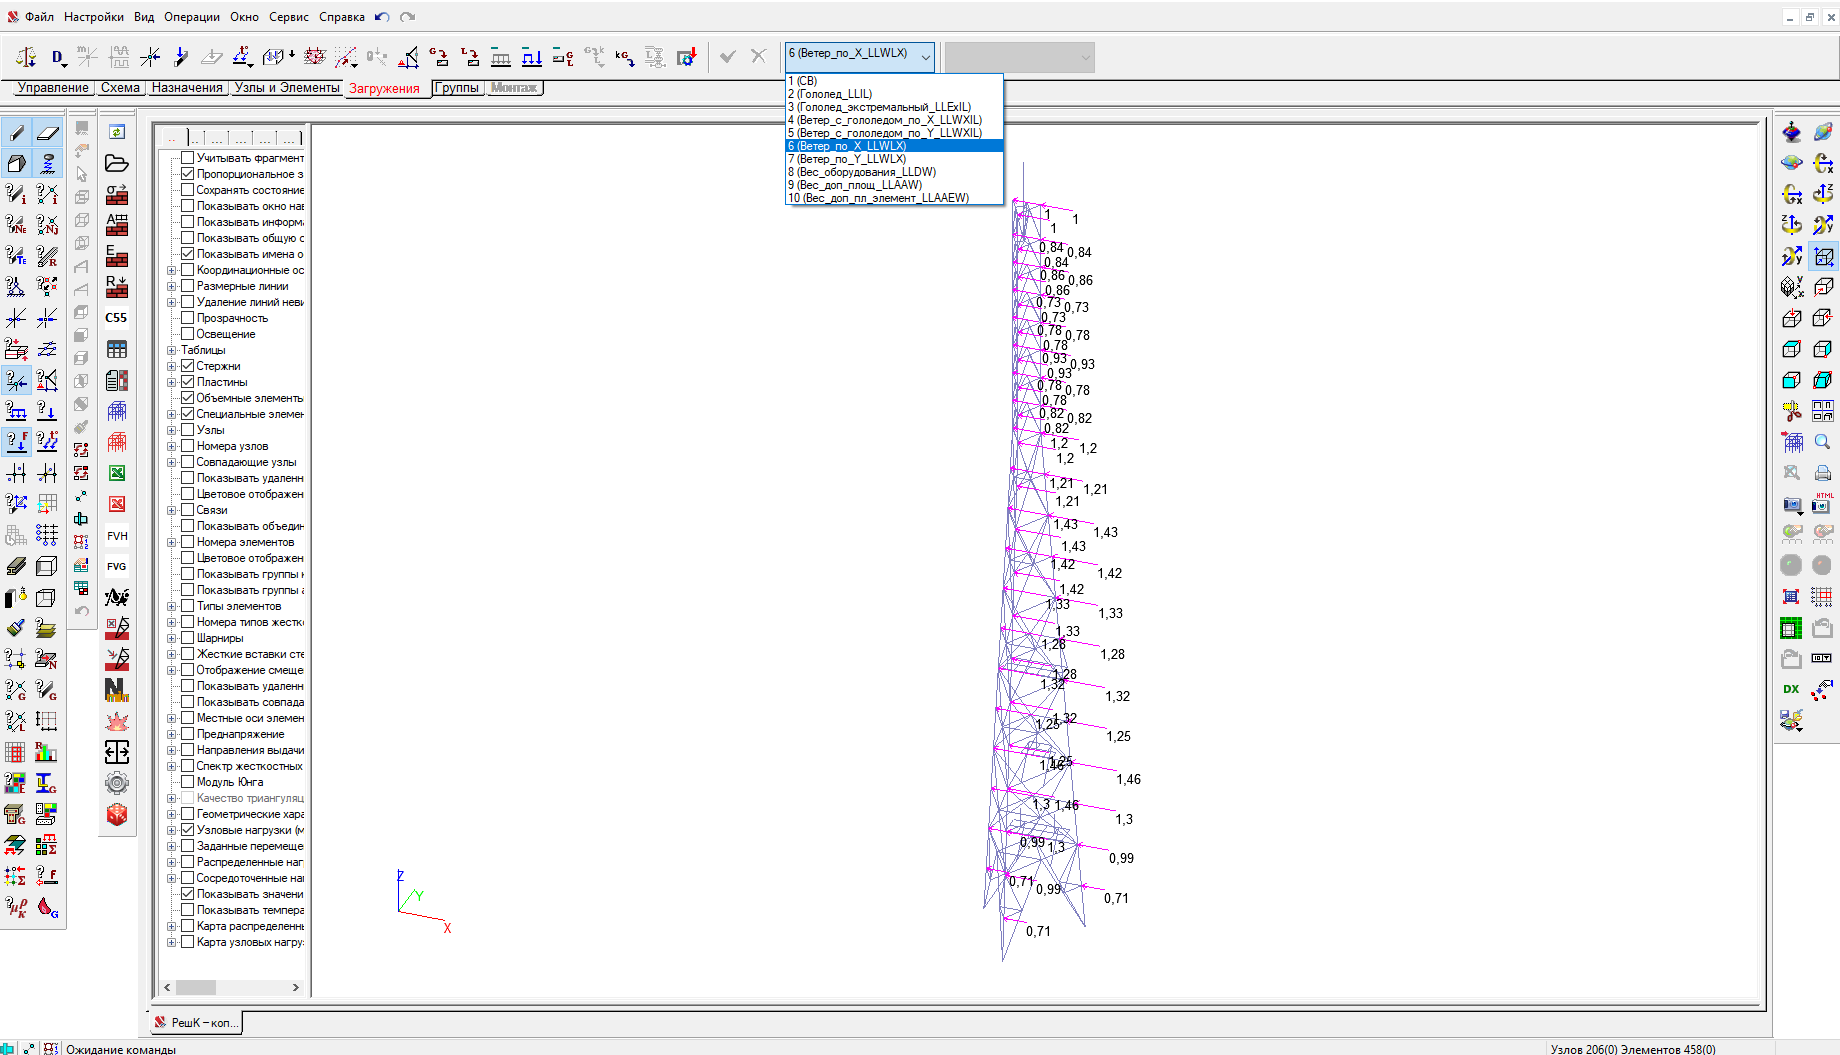Click the filter panel horizontal scrollbar right arrow
The width and height of the screenshot is (1840, 1055).
pos(295,987)
